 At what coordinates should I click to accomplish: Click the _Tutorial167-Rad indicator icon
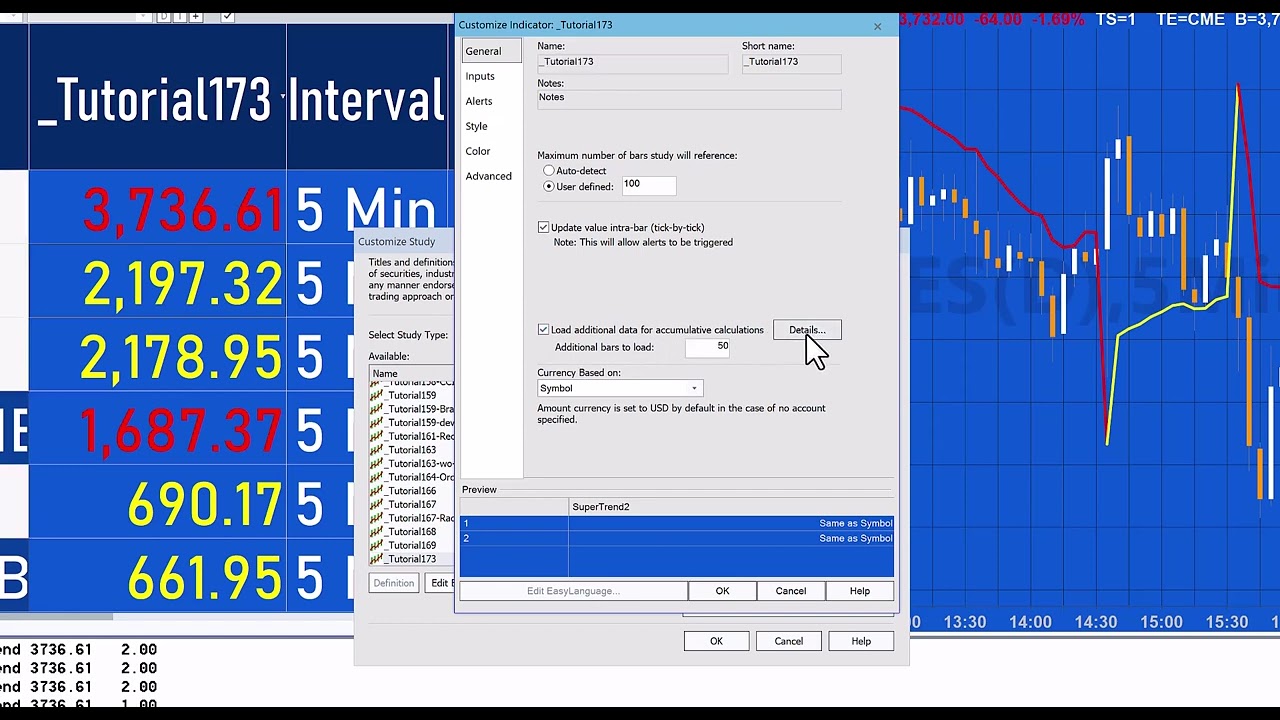[376, 518]
